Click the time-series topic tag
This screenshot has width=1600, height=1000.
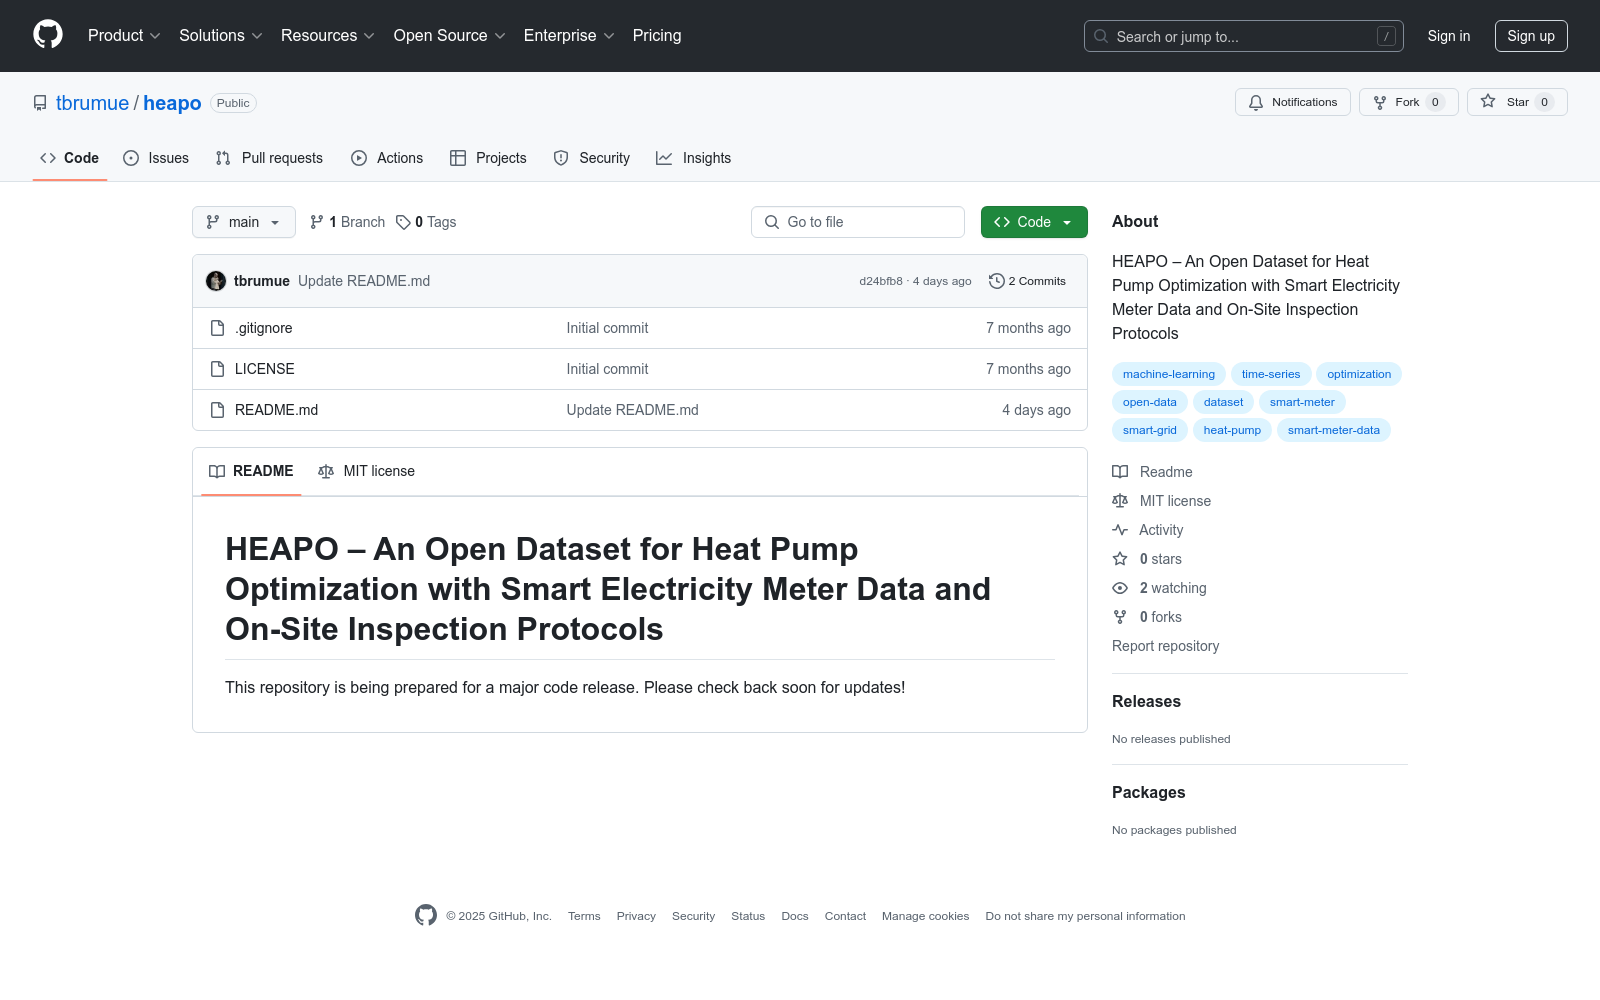1271,374
